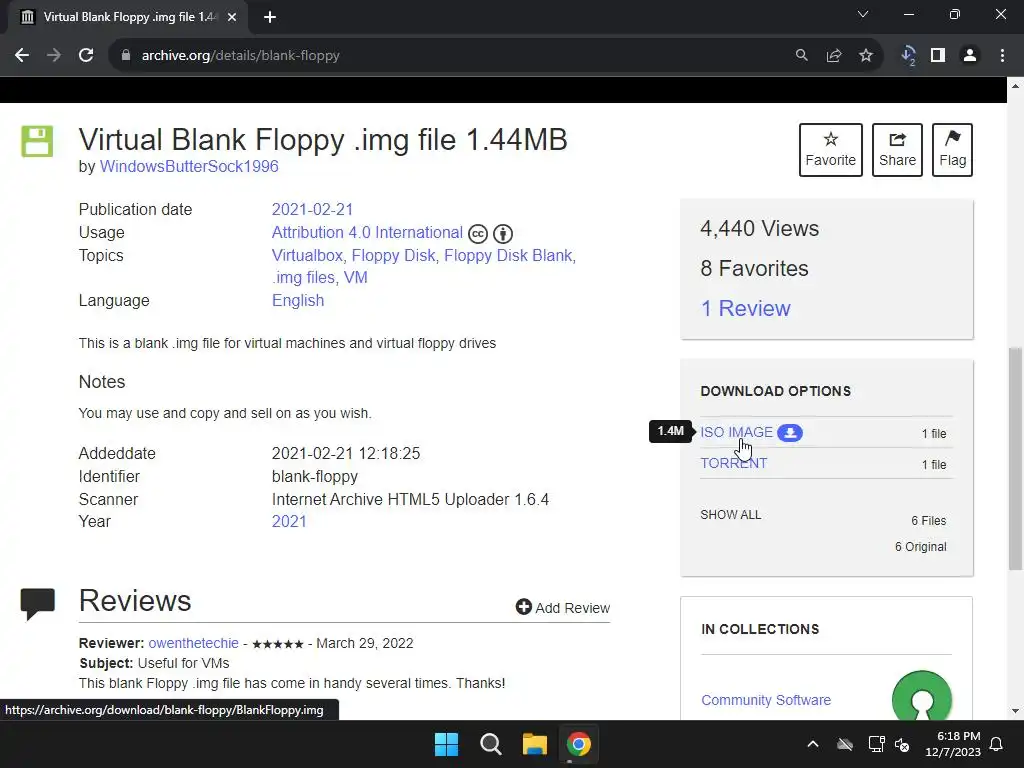Click the Reviews speech bubble icon

(38, 603)
